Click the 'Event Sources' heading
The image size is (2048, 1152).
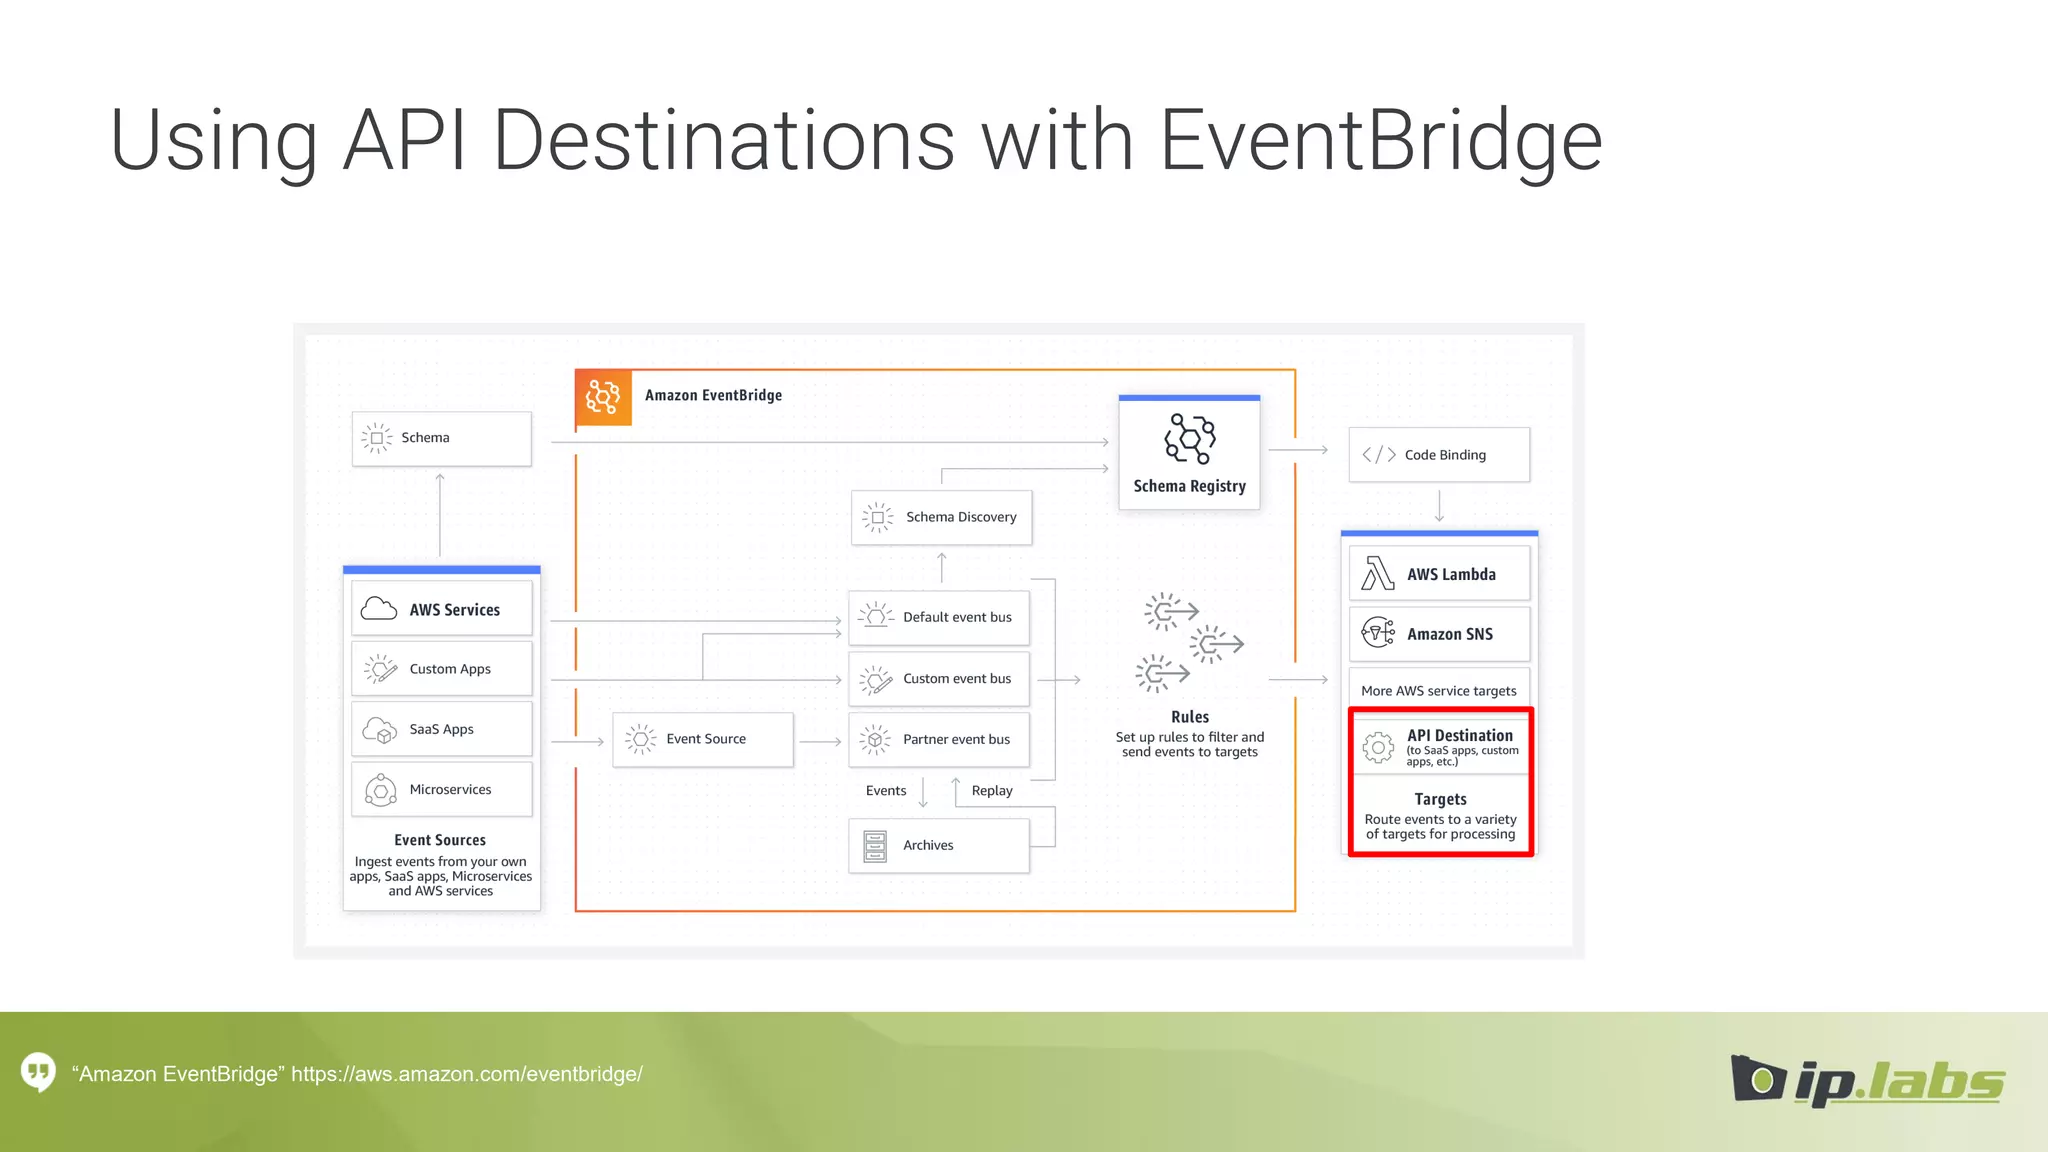pyautogui.click(x=440, y=840)
